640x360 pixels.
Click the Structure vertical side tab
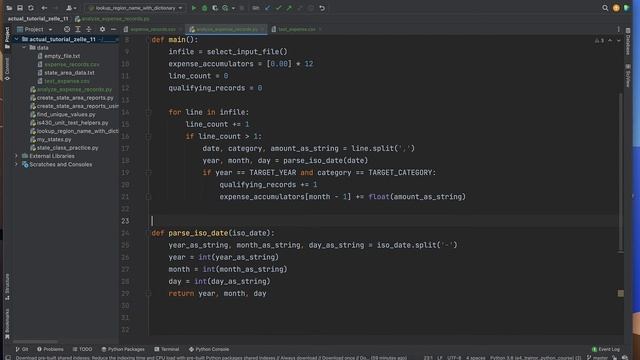click(x=7, y=287)
